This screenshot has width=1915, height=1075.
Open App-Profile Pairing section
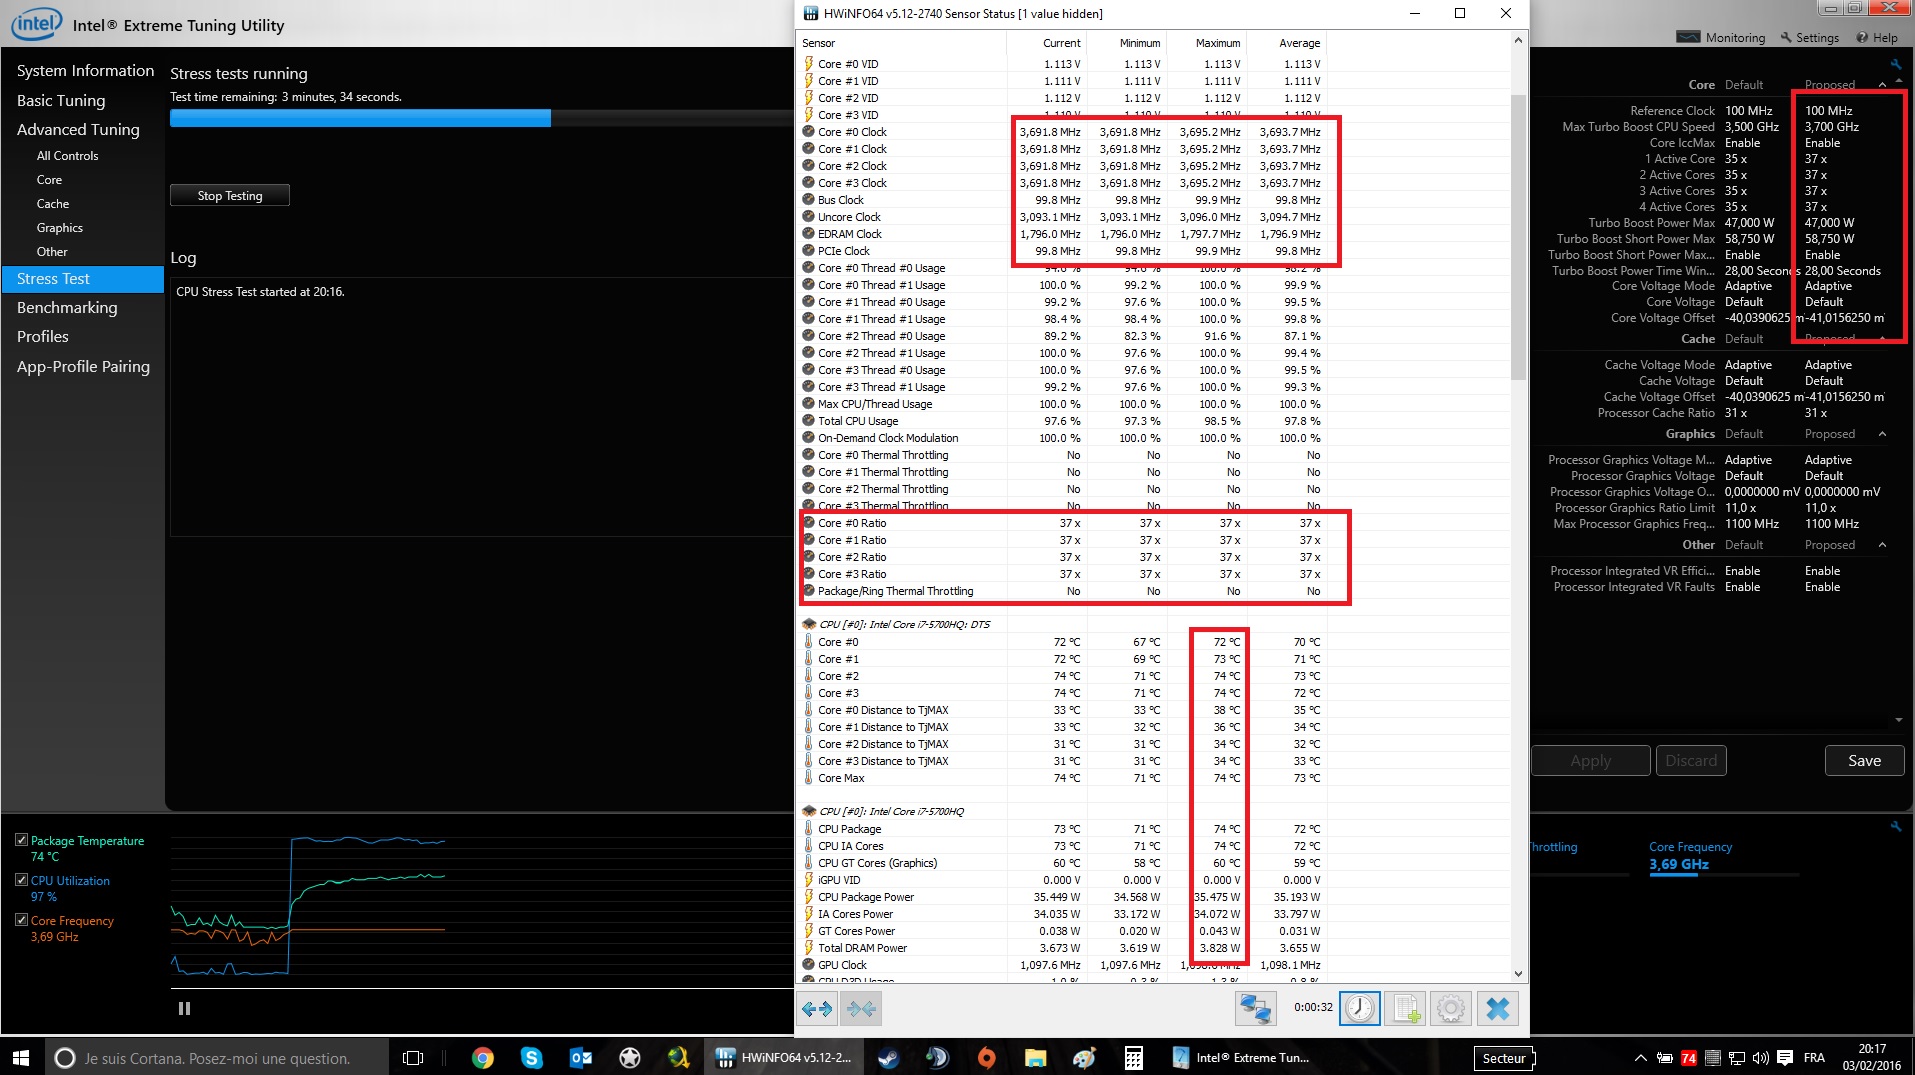click(x=83, y=367)
